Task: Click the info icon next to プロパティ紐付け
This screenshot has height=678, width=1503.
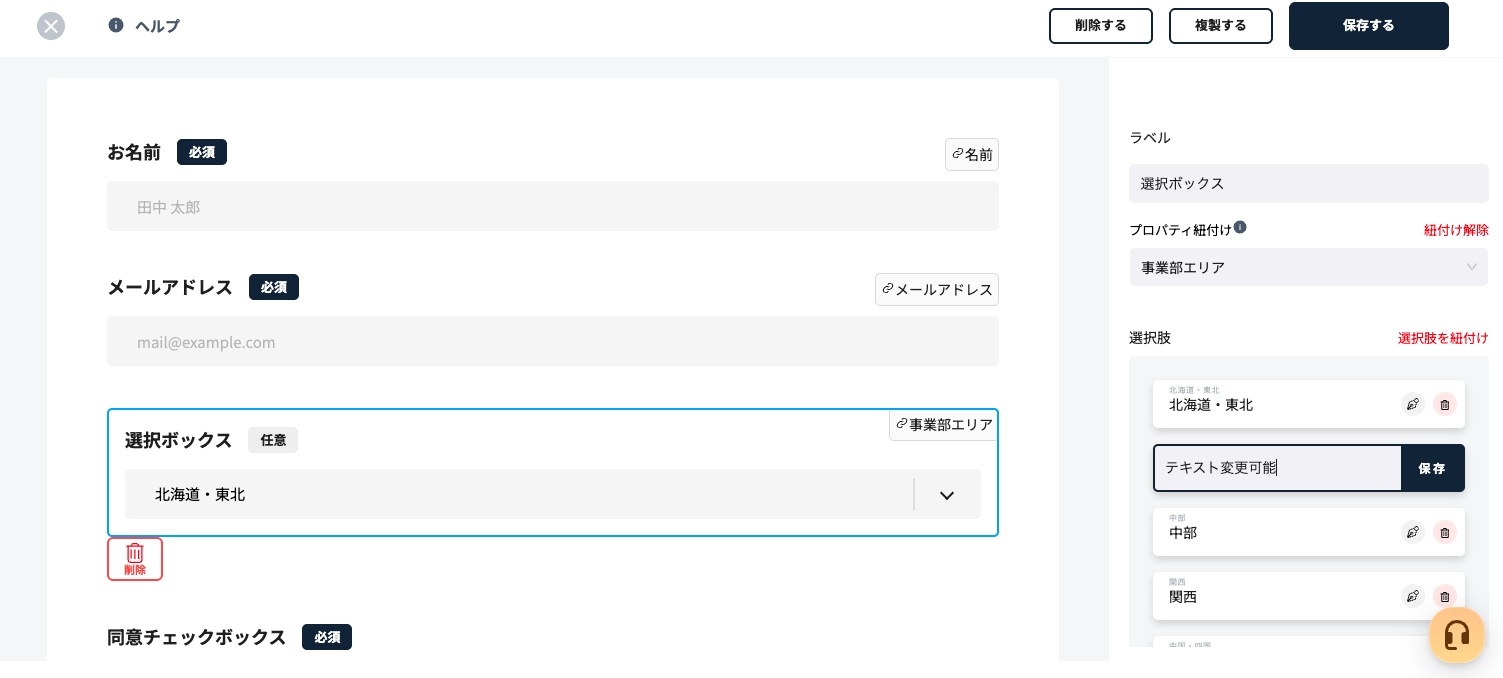Action: 1240,227
